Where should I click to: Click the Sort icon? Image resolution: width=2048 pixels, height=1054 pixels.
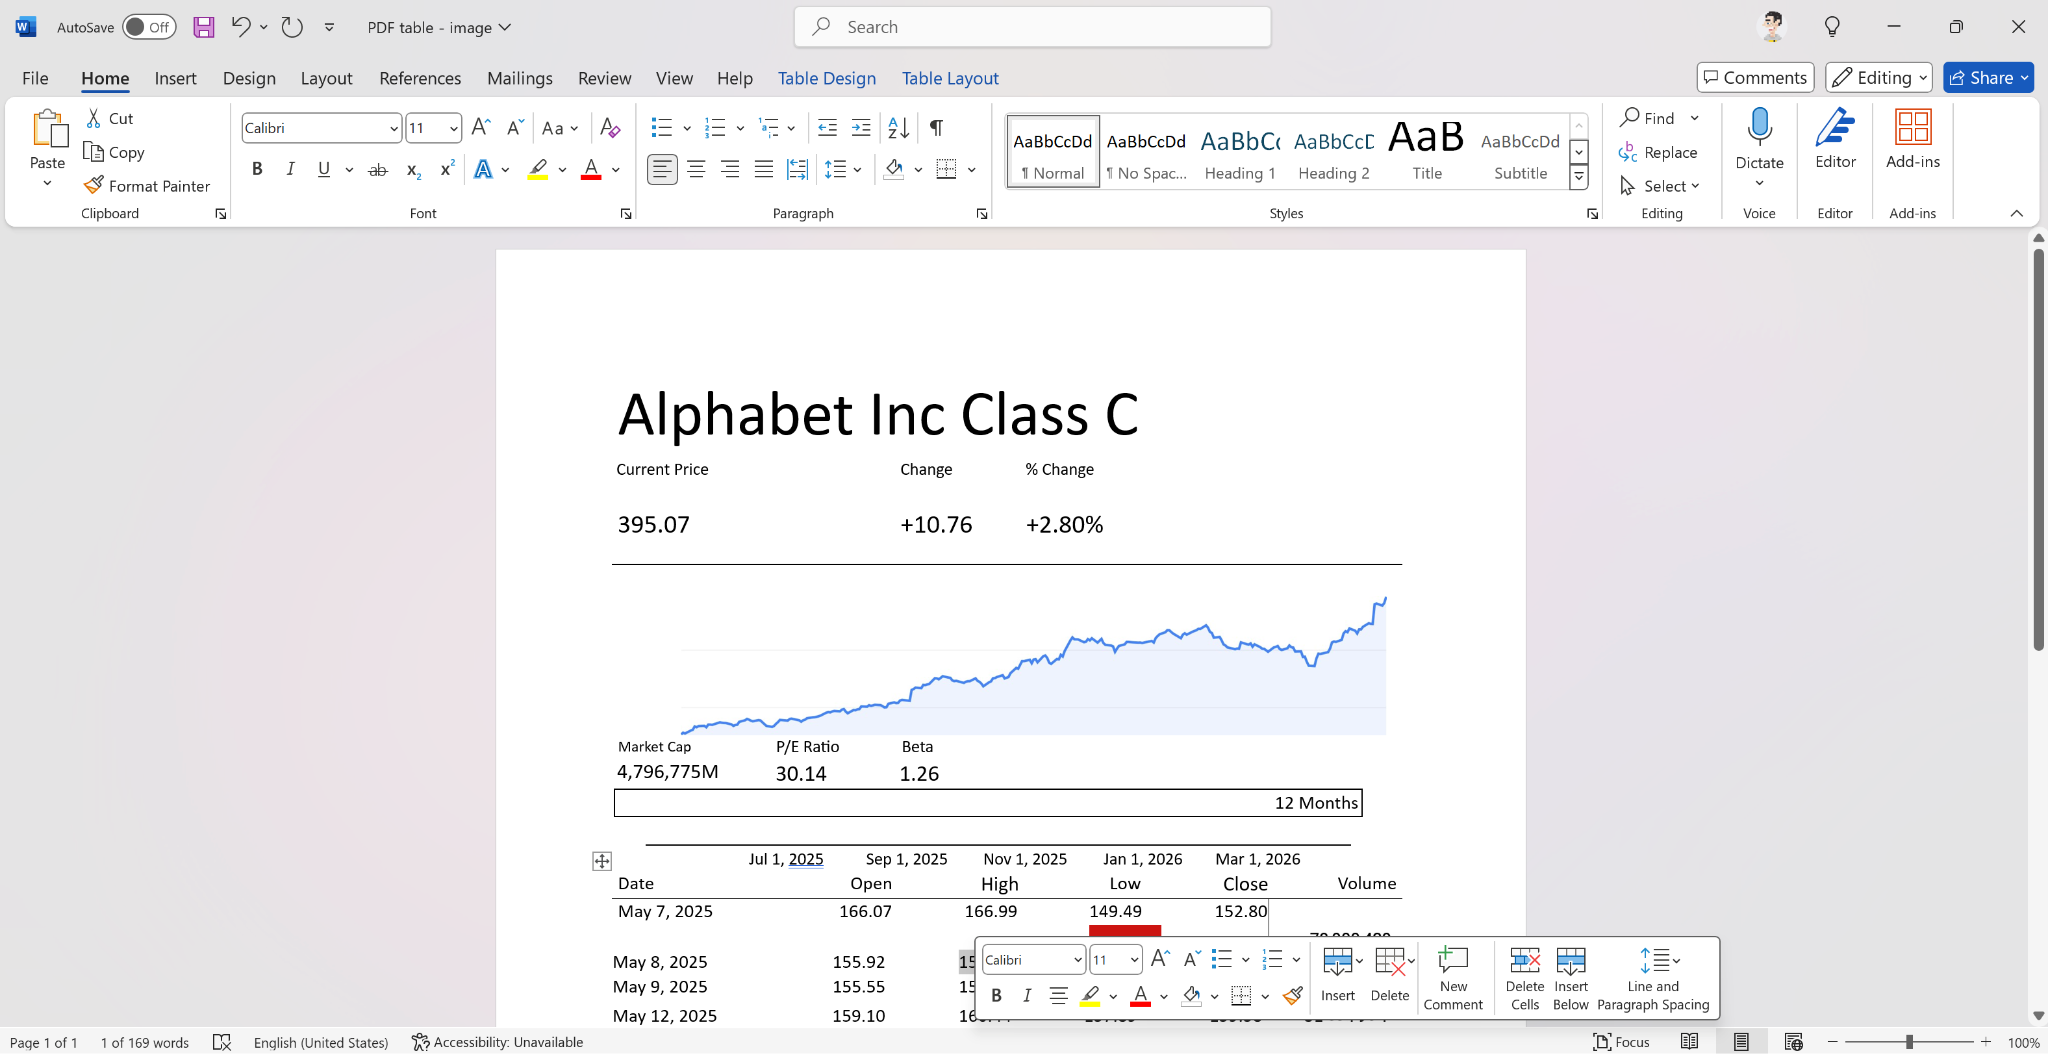pos(899,128)
